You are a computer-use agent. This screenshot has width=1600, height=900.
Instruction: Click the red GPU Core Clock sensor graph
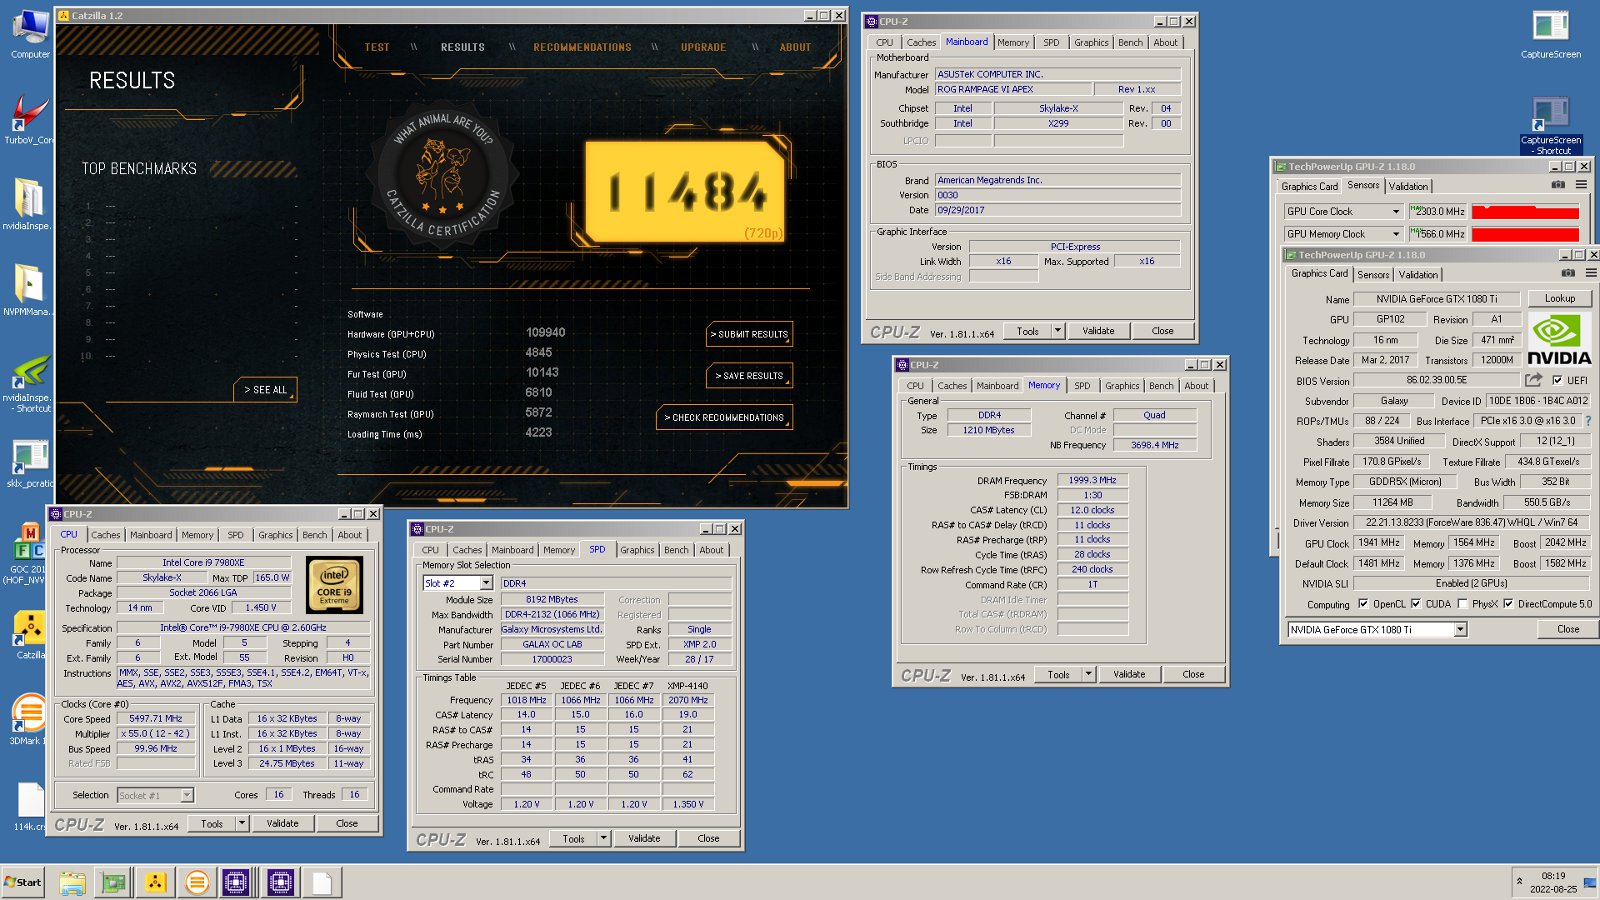tap(1525, 211)
